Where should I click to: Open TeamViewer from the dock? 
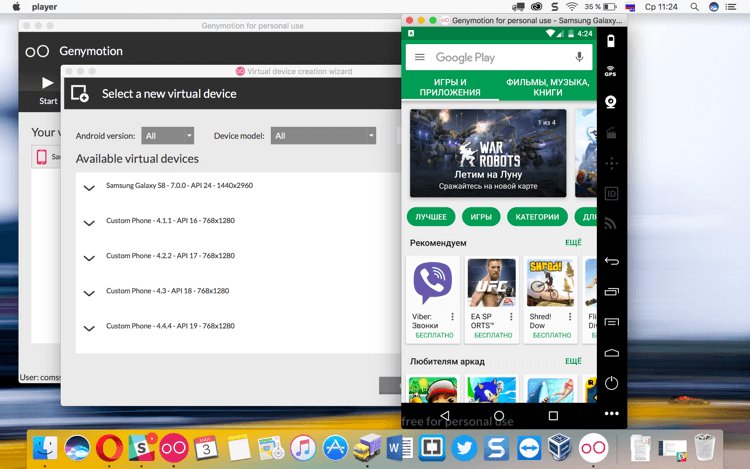point(529,448)
